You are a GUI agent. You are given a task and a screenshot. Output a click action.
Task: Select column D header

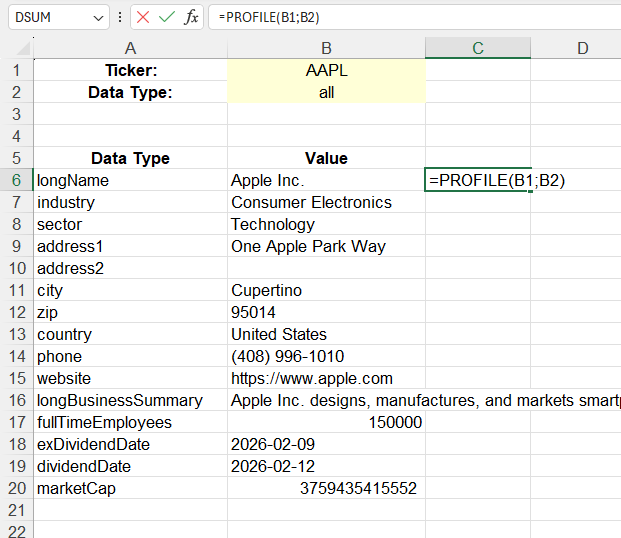click(580, 49)
